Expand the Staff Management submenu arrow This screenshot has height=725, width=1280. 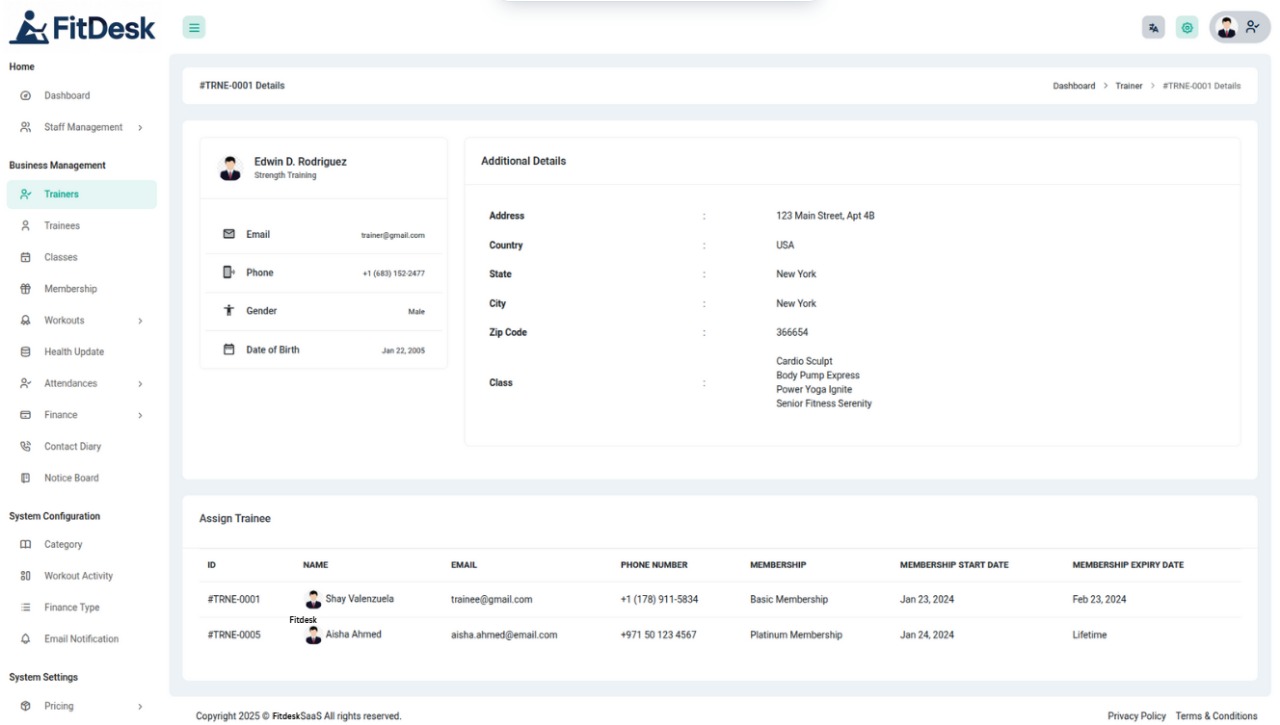click(x=140, y=128)
